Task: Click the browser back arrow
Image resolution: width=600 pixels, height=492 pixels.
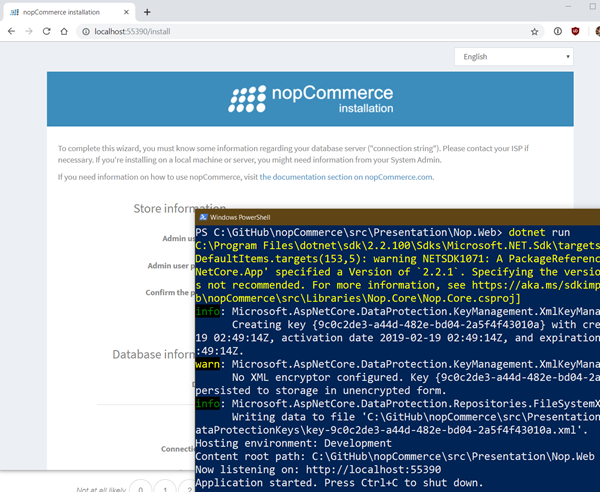Action: coord(11,31)
